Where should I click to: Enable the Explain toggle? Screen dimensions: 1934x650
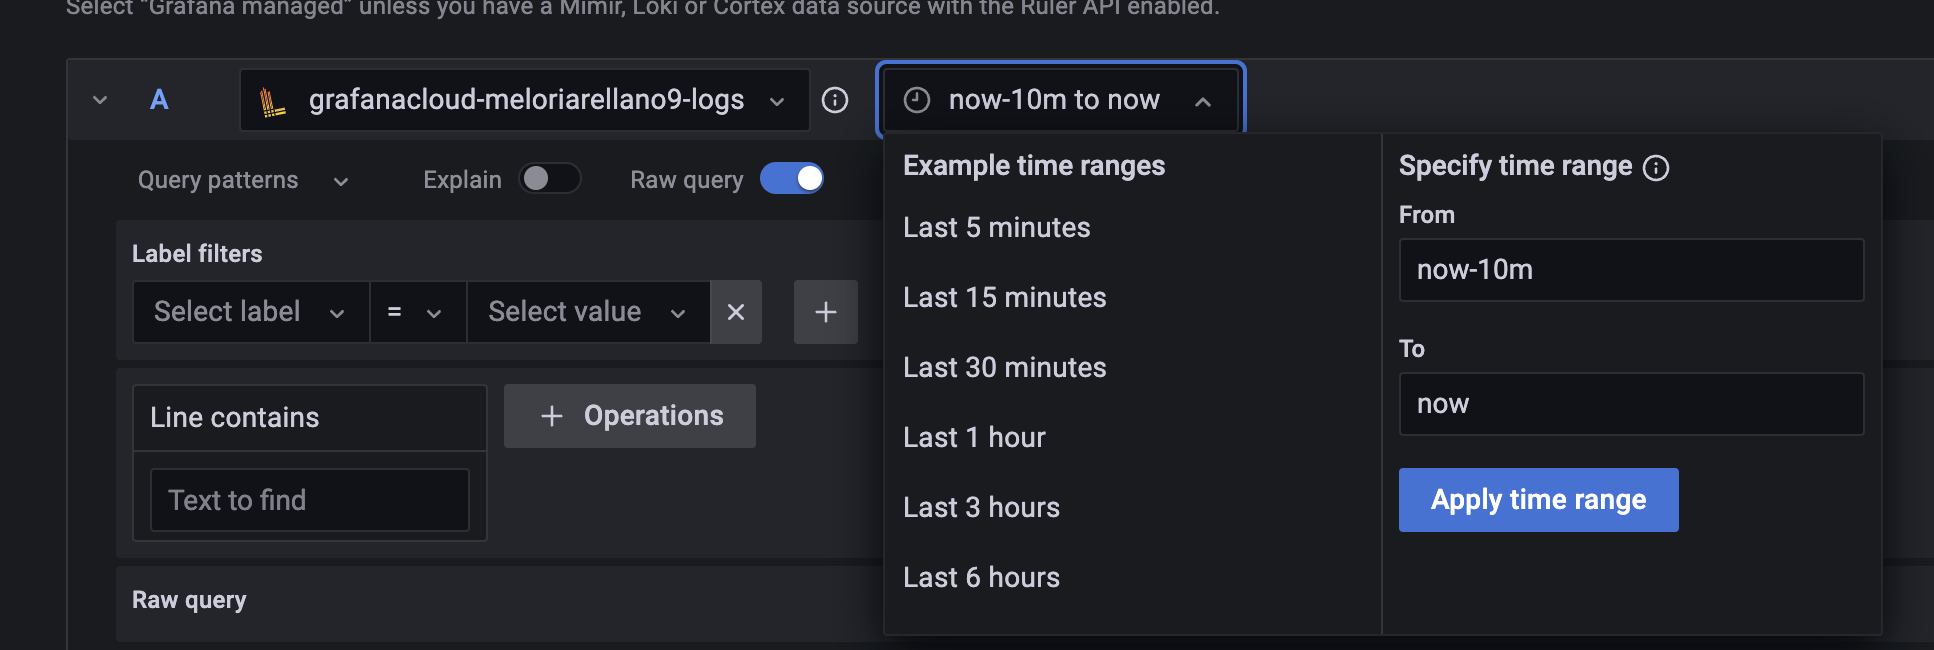(x=550, y=179)
